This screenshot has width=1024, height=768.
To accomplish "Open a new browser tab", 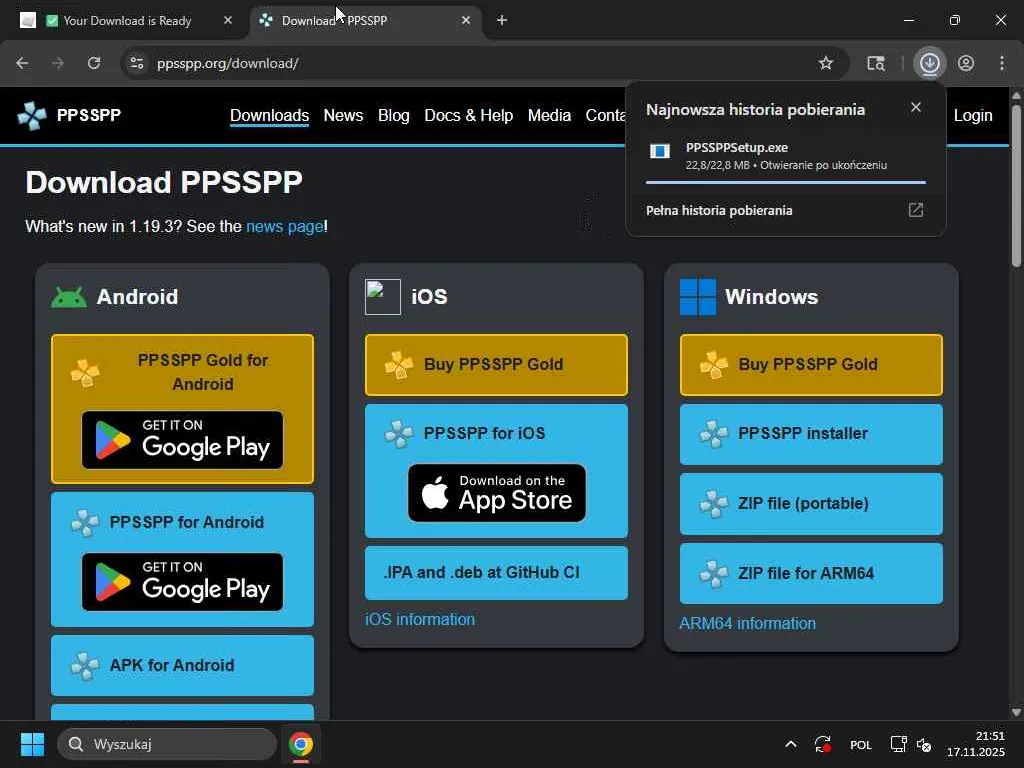I will pos(502,20).
